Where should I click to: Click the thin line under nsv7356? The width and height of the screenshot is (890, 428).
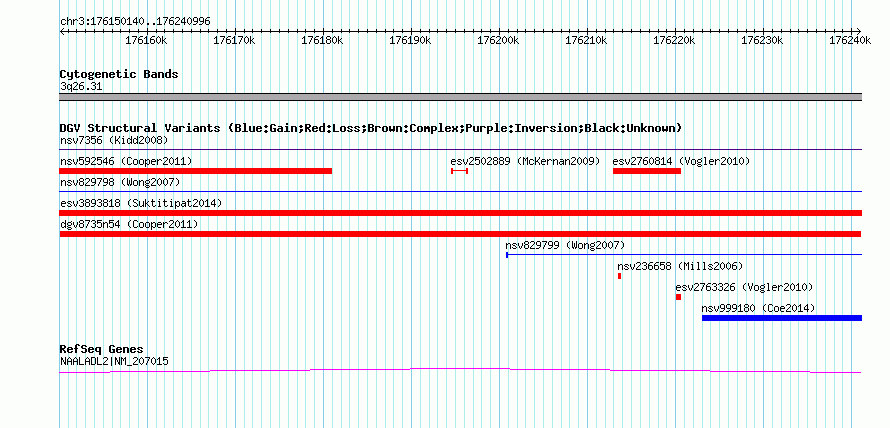pos(461,149)
